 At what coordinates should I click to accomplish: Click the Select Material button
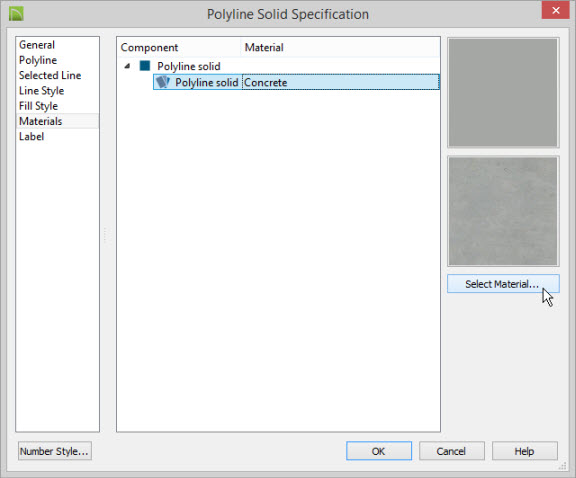coord(503,284)
